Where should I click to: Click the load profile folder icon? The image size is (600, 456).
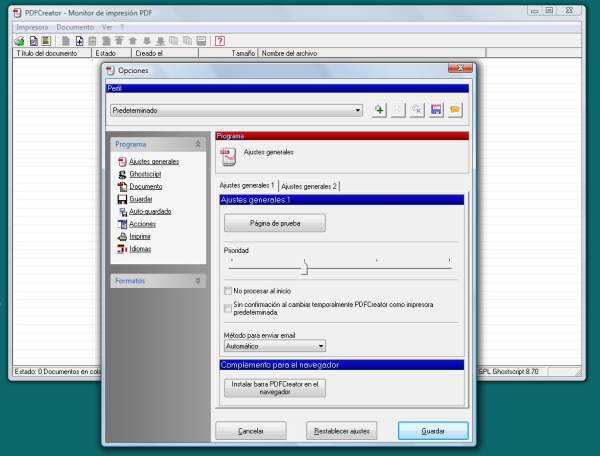[x=455, y=110]
